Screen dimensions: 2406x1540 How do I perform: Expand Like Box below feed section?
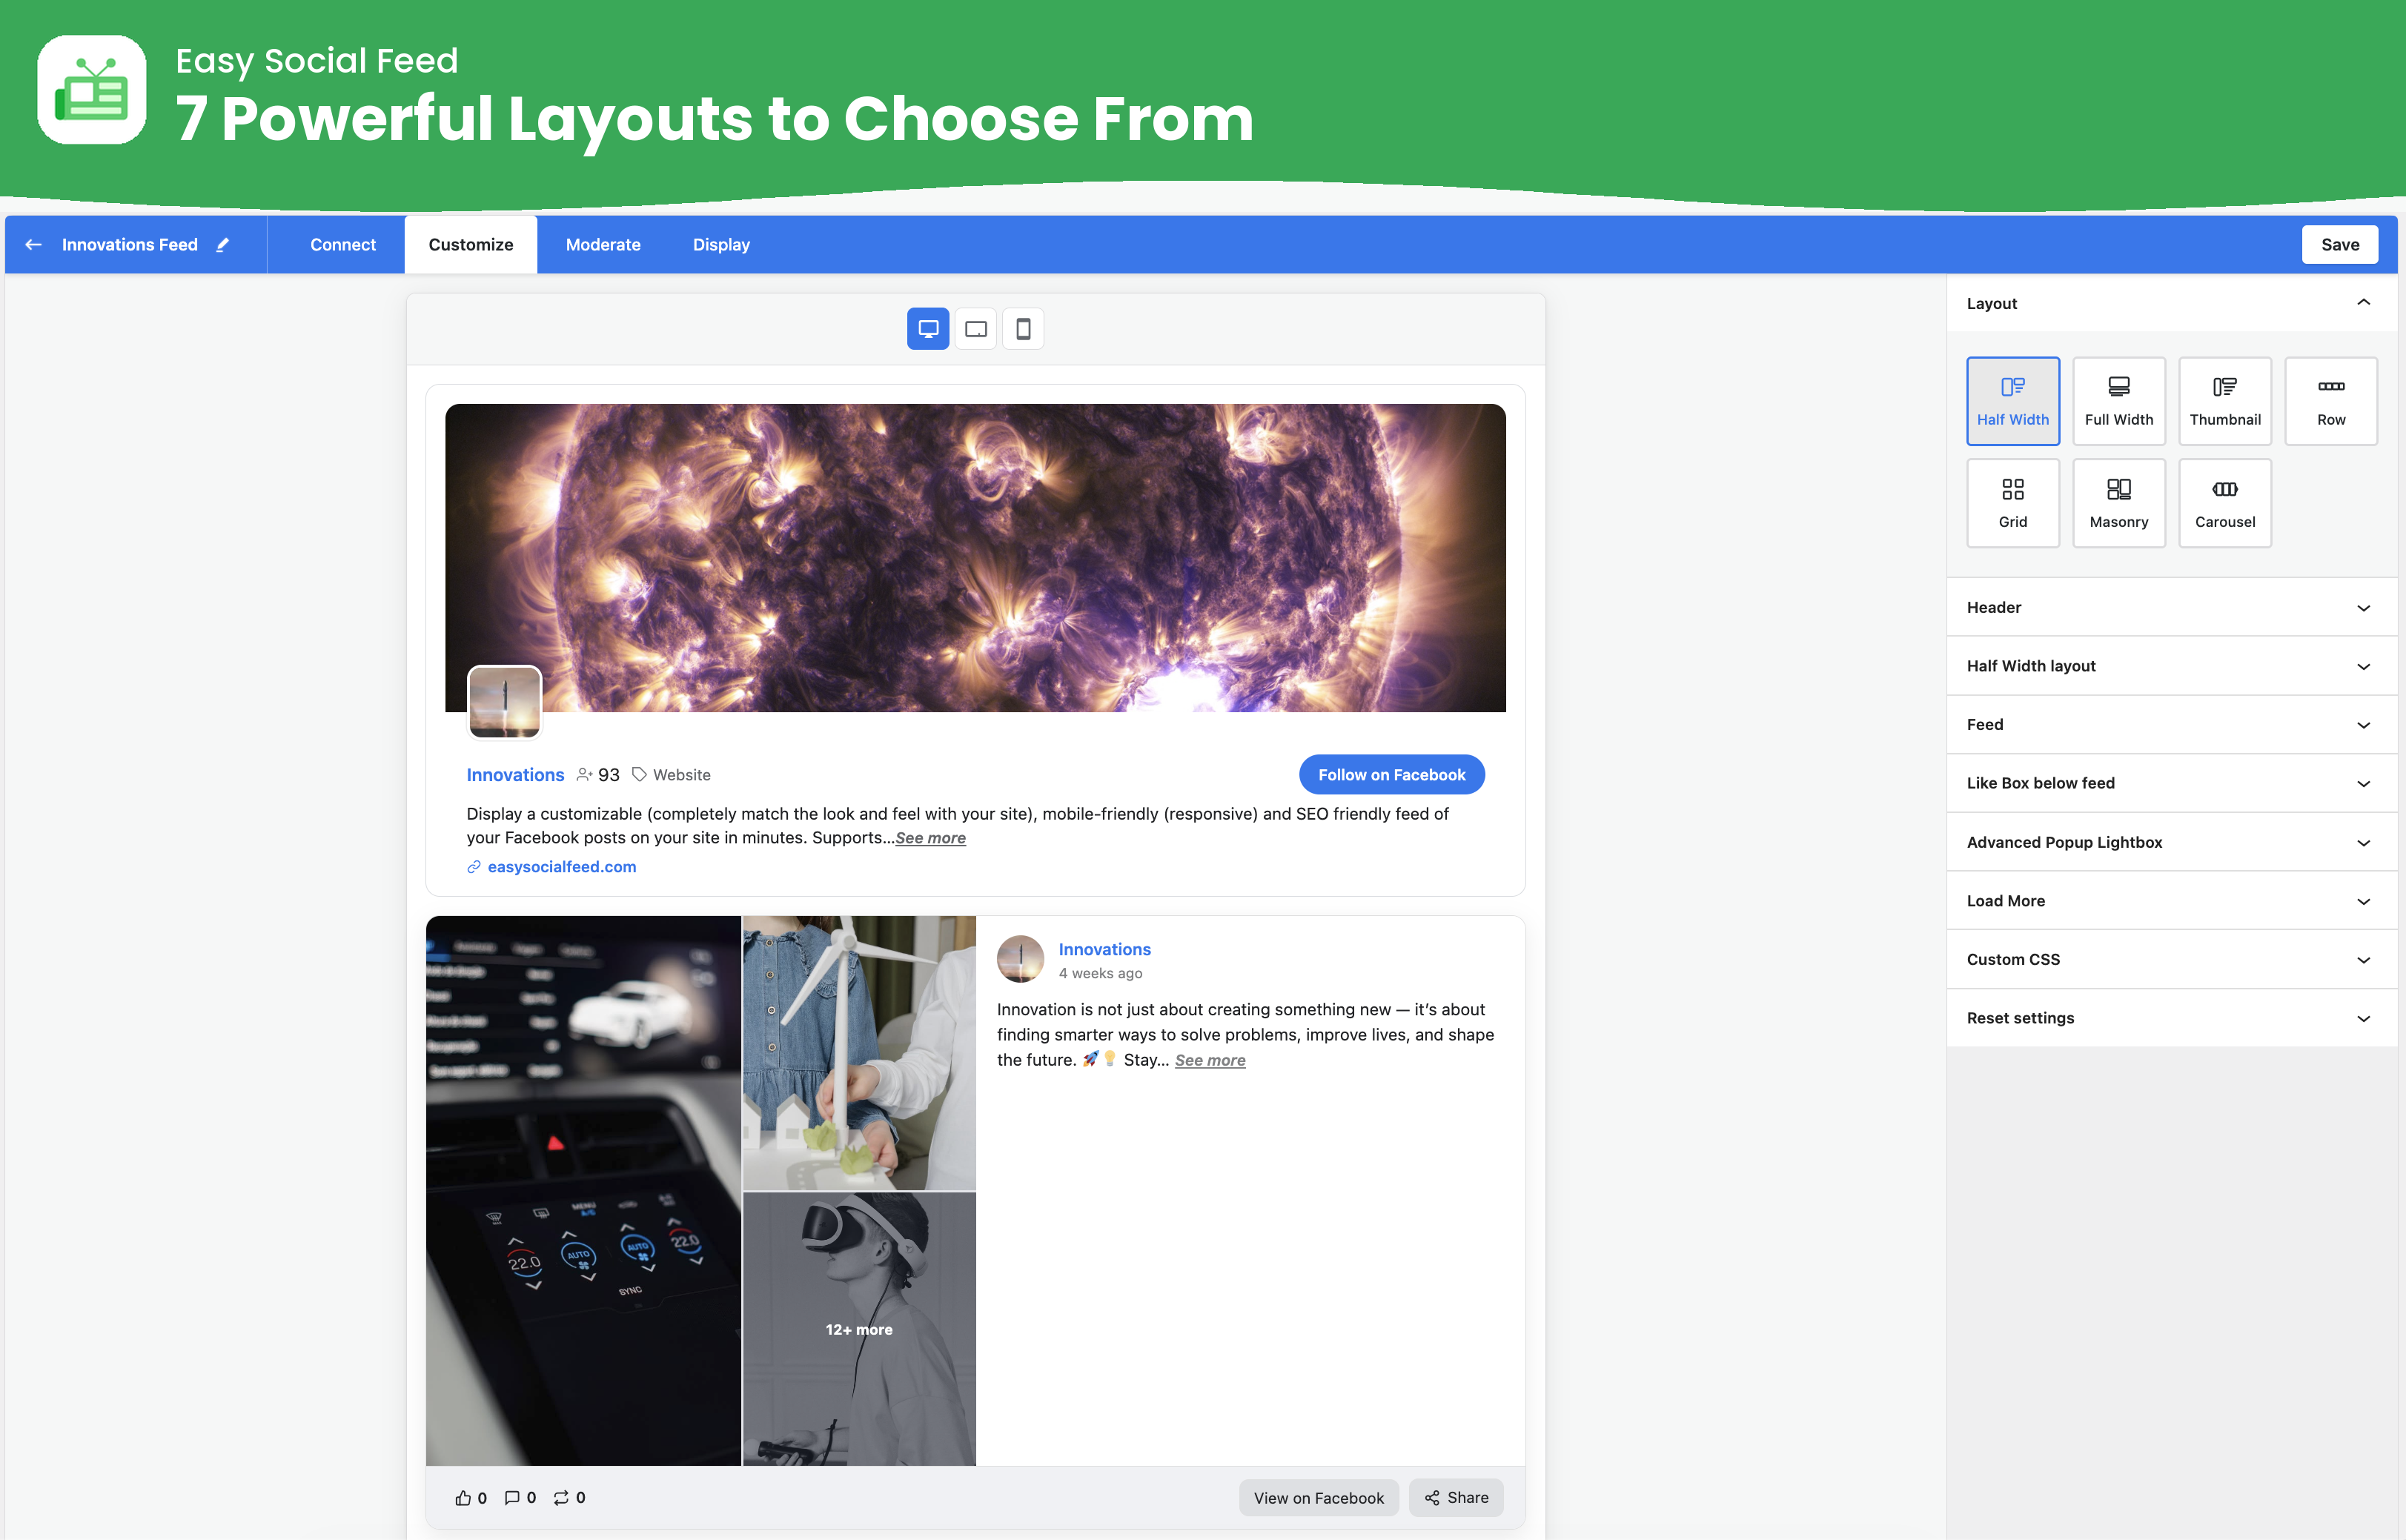[2171, 783]
